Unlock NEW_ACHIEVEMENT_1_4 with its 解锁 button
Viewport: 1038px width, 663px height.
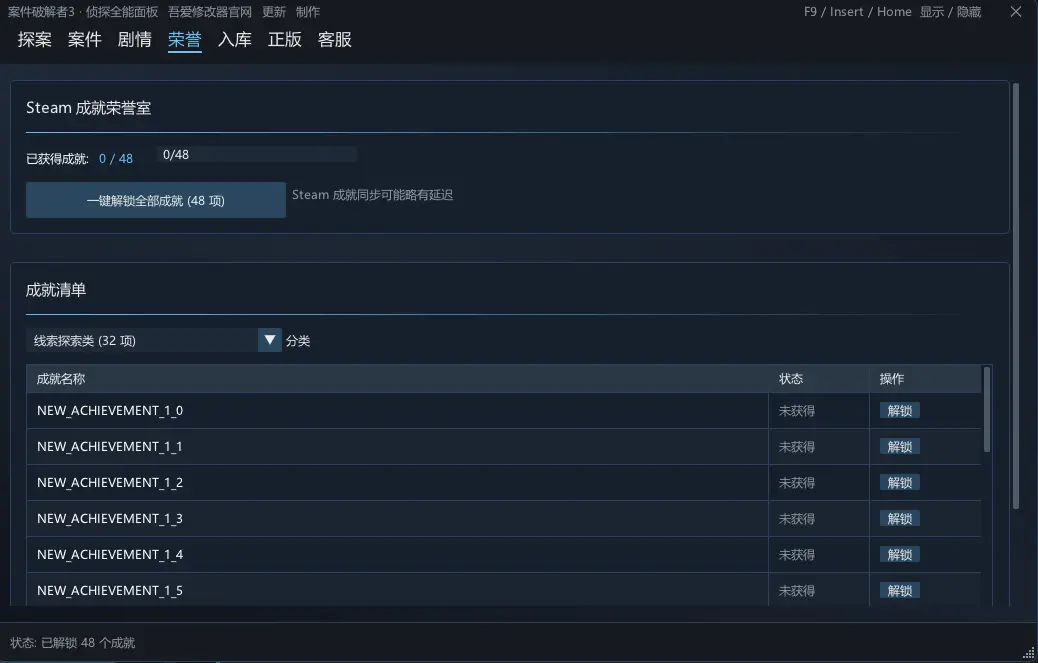pyautogui.click(x=900, y=554)
